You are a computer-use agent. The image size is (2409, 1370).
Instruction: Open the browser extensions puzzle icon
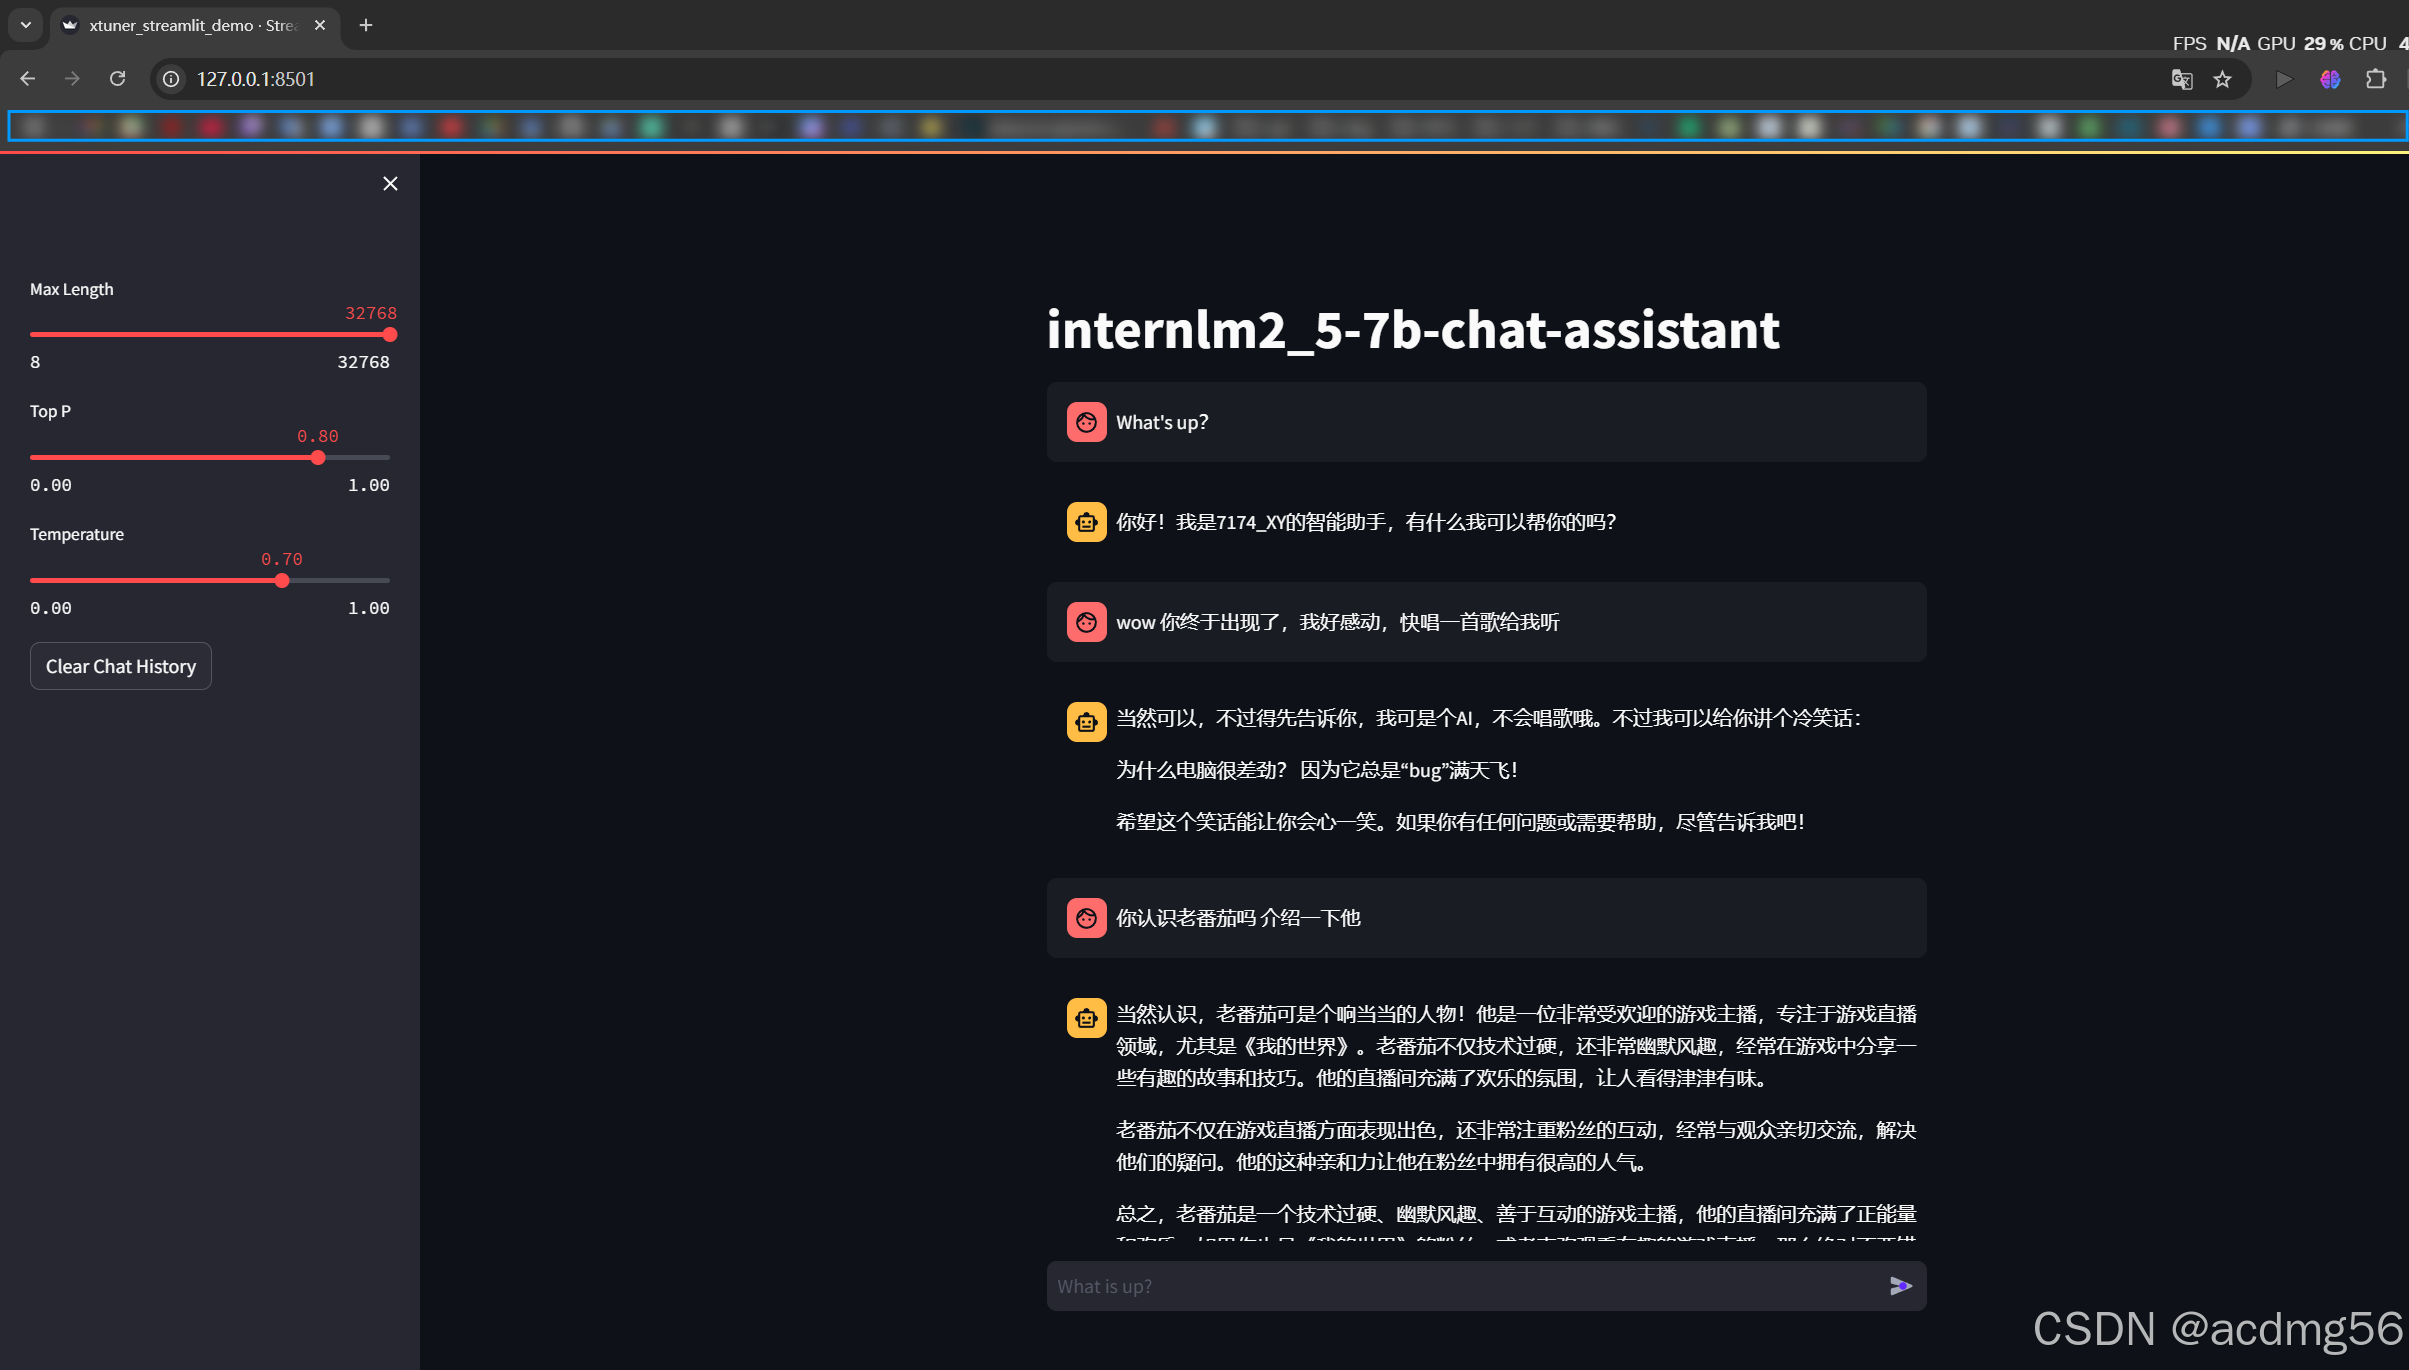click(2376, 79)
